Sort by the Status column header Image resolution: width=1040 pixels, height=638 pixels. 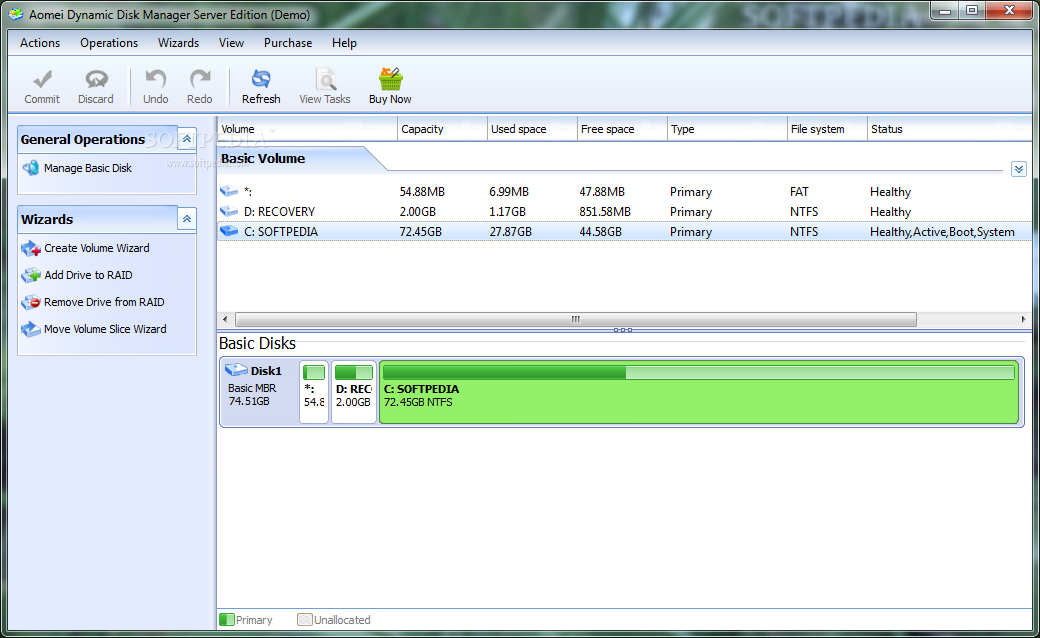coord(950,129)
